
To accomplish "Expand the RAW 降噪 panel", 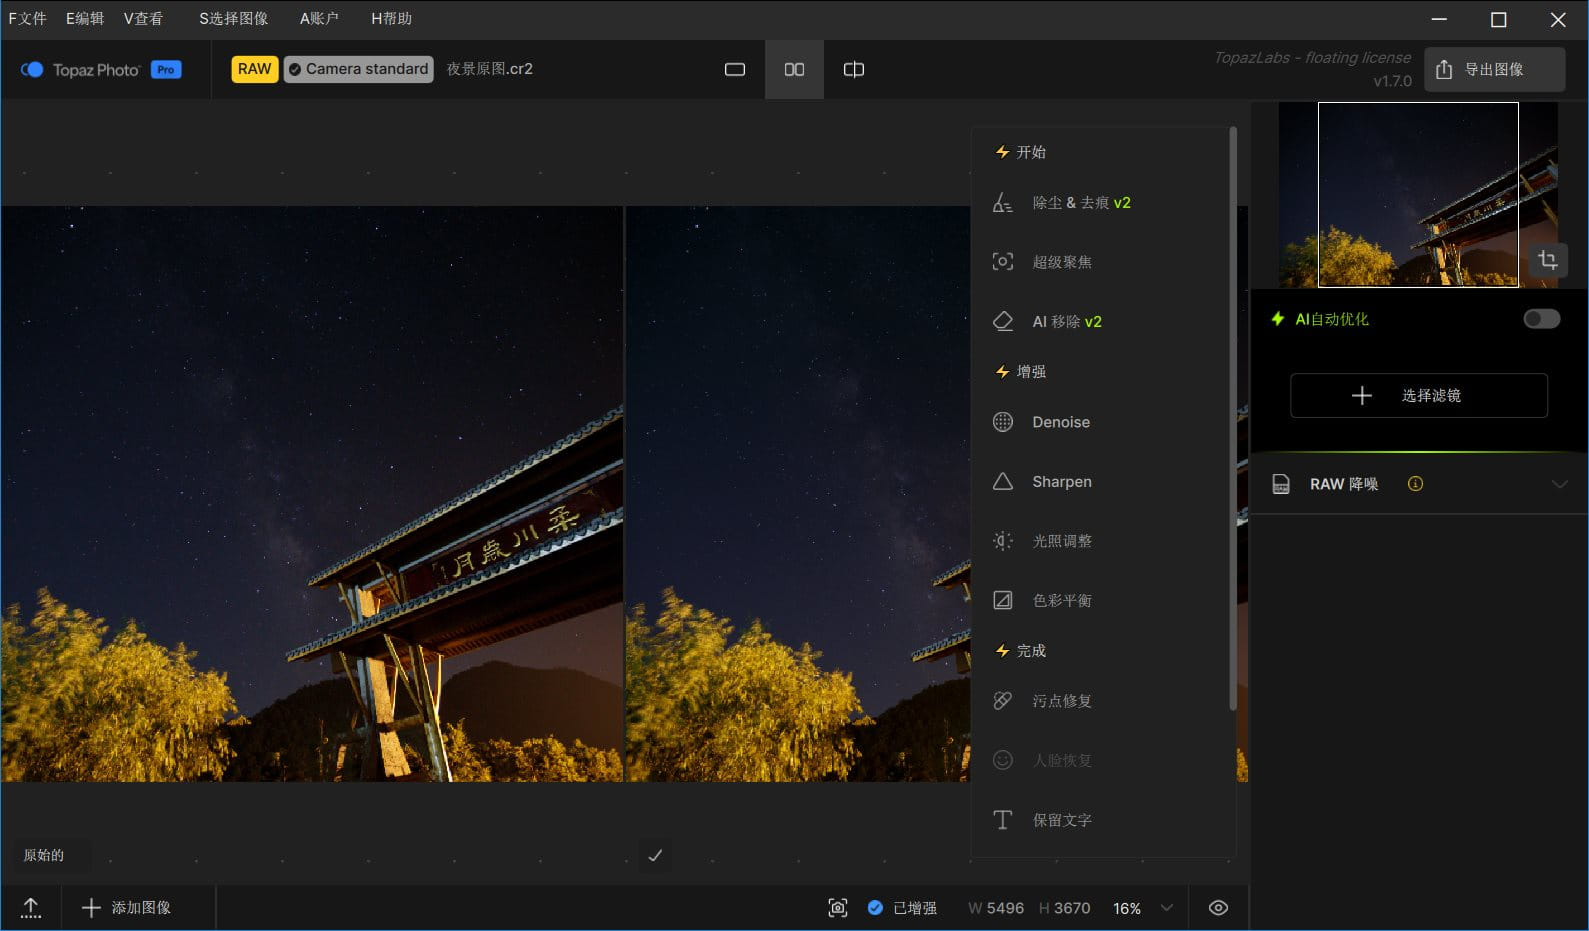I will pos(1559,484).
